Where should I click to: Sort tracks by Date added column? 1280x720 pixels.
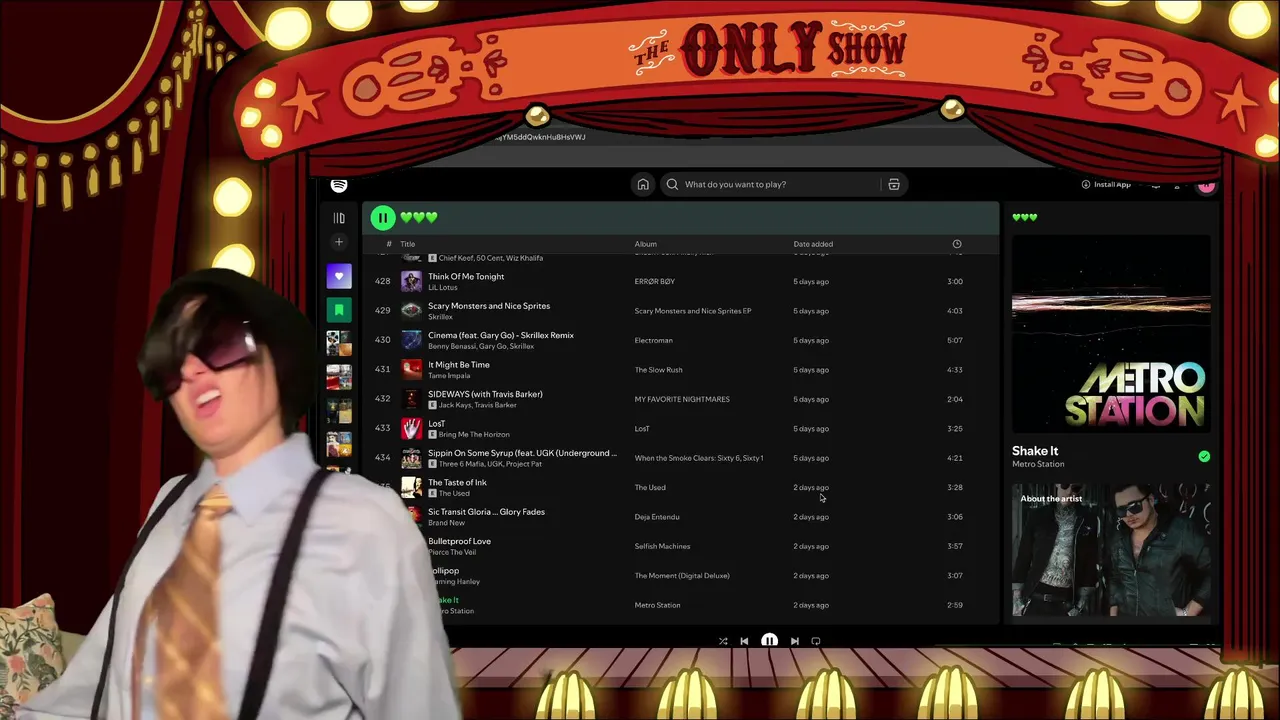tap(813, 244)
